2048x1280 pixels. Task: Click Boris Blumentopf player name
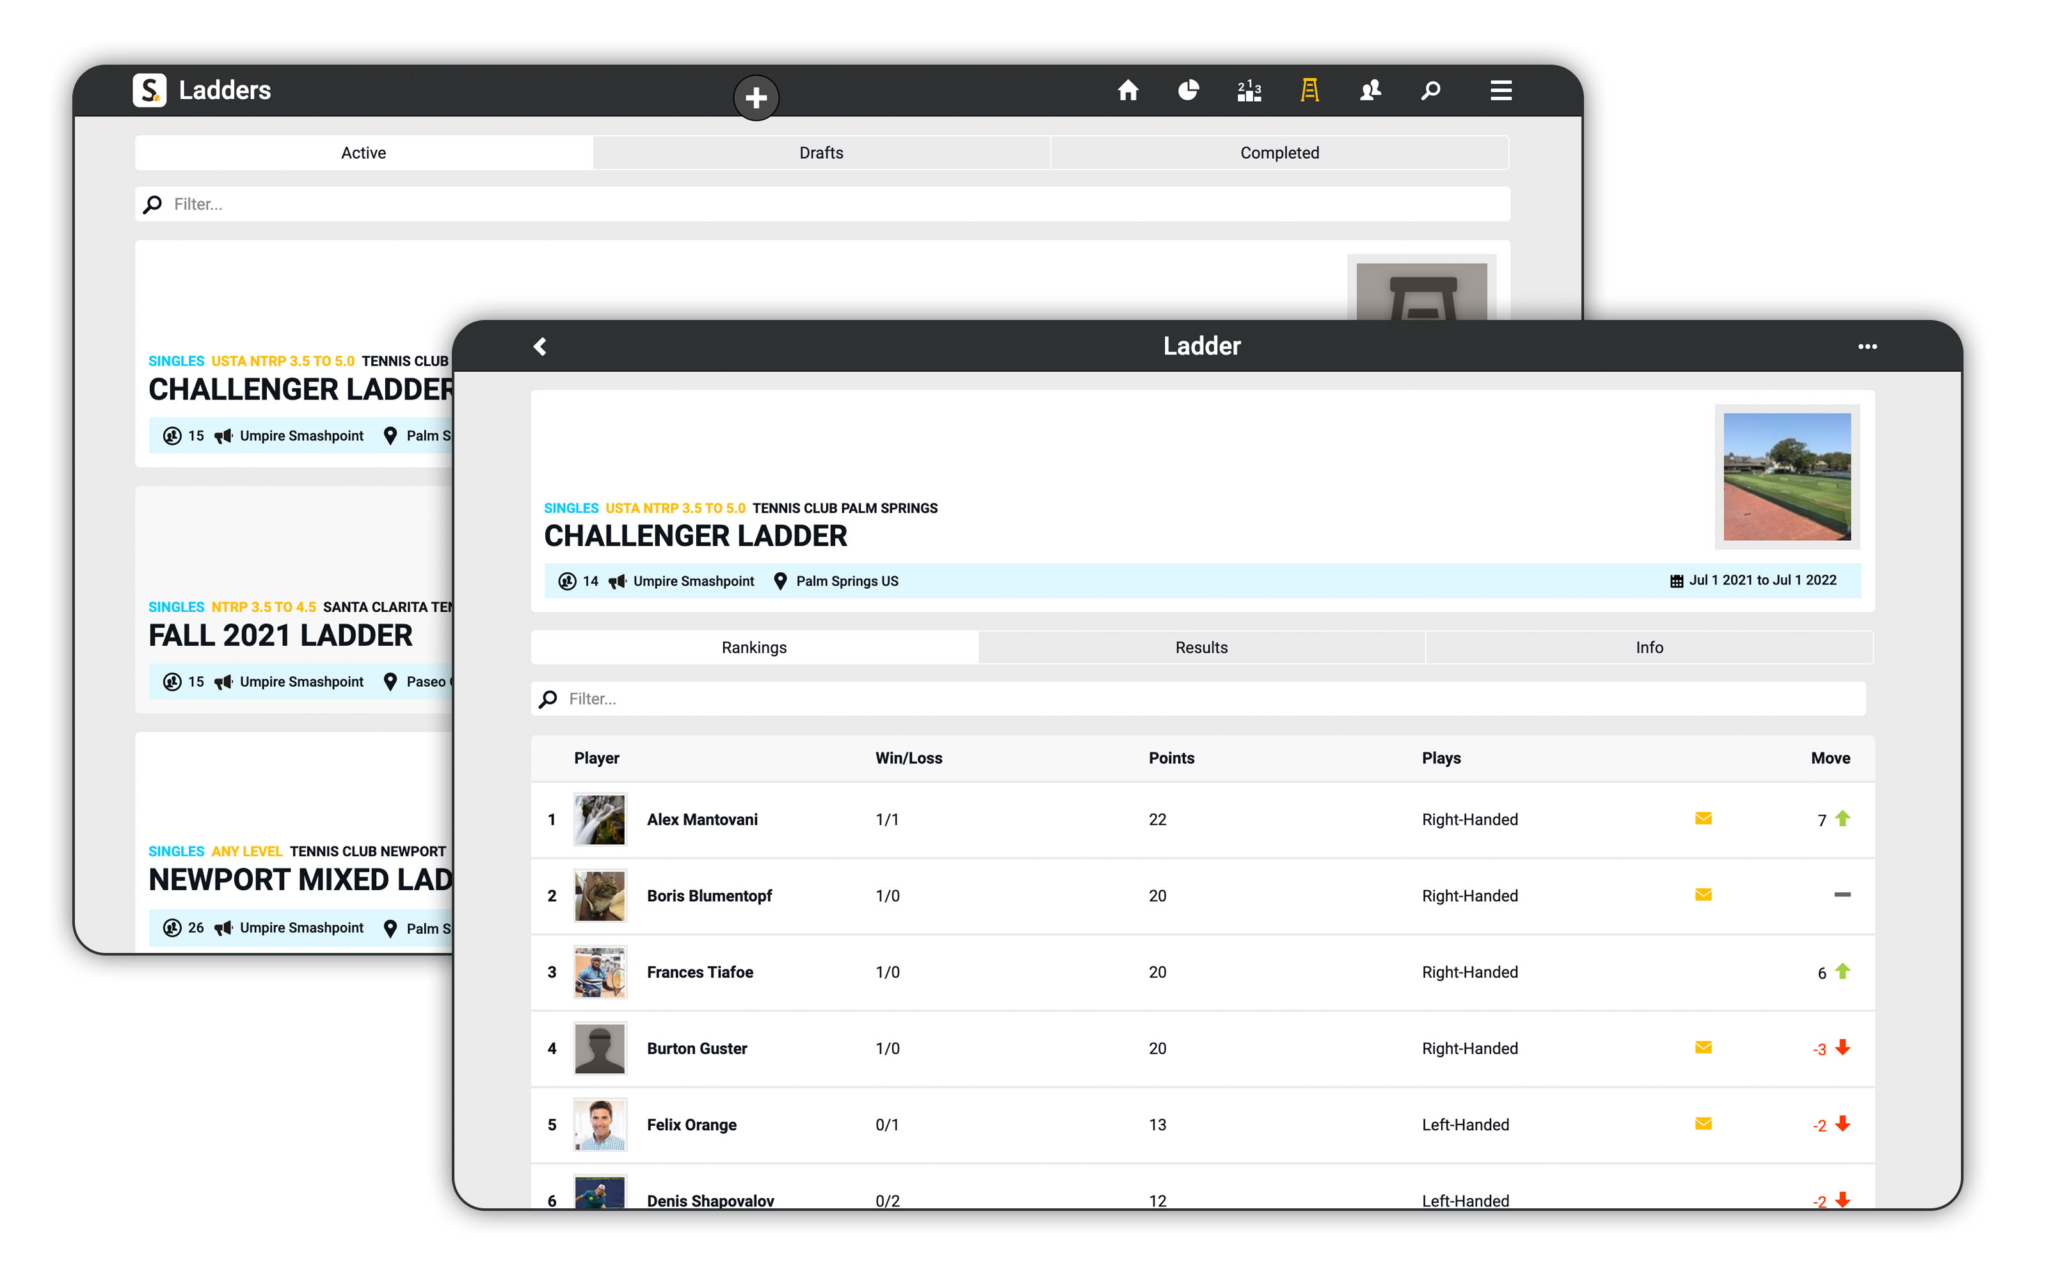[x=709, y=896]
